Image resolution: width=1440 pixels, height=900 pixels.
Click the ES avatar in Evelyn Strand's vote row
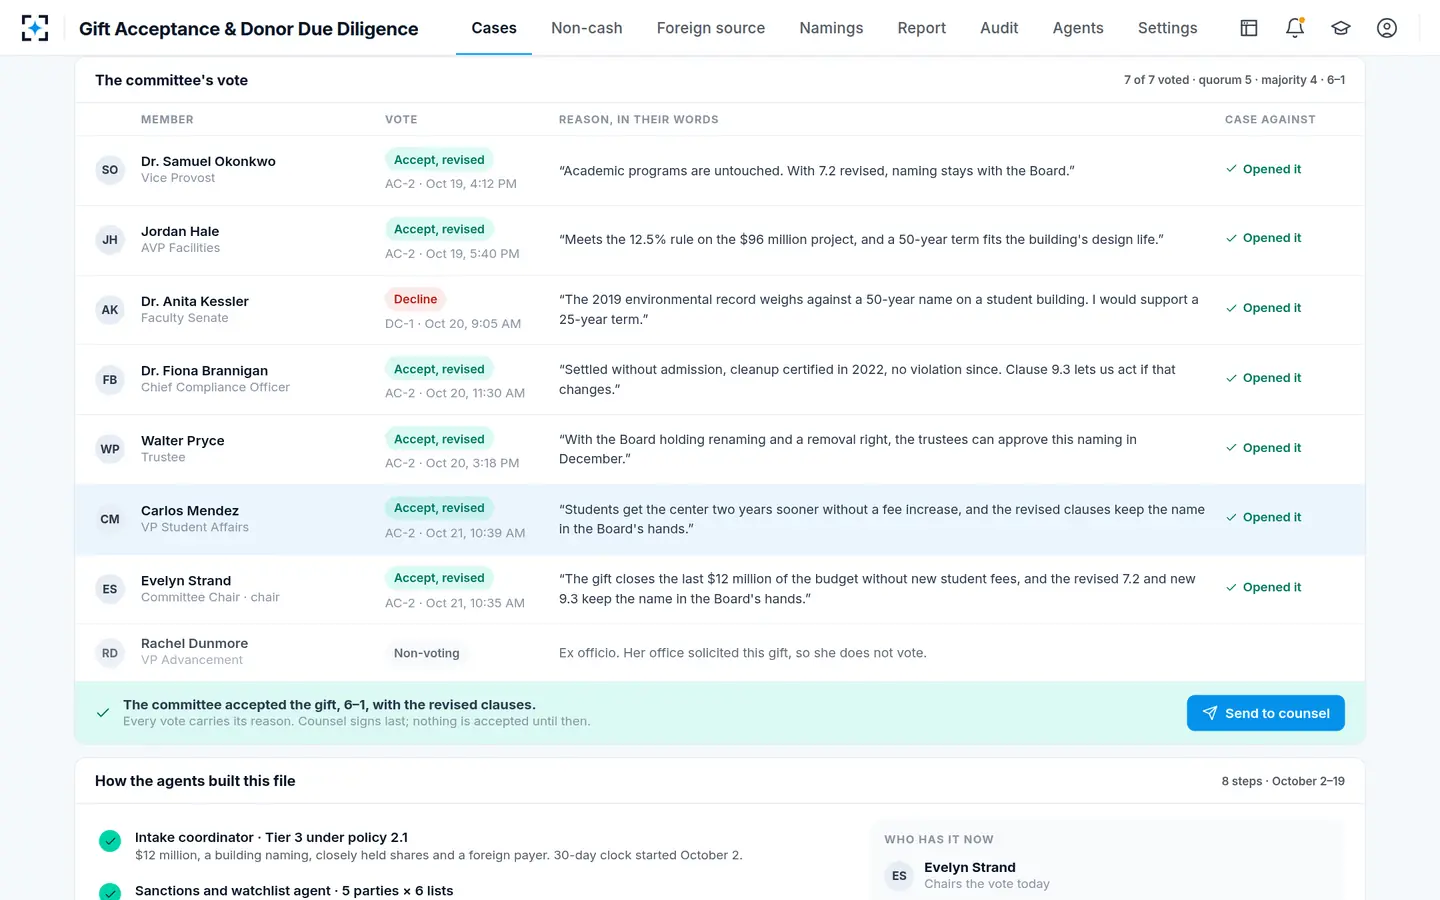pos(110,589)
